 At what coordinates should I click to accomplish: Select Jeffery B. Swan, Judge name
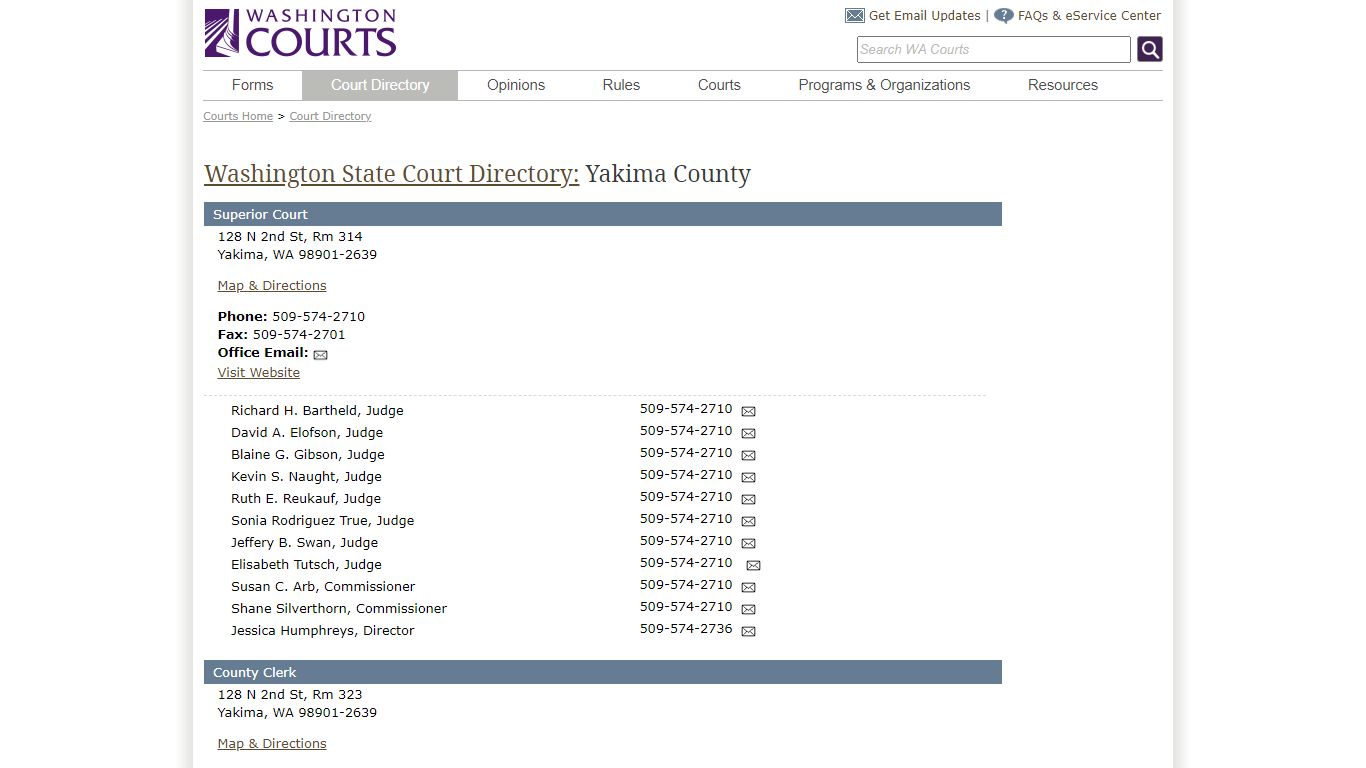[304, 543]
